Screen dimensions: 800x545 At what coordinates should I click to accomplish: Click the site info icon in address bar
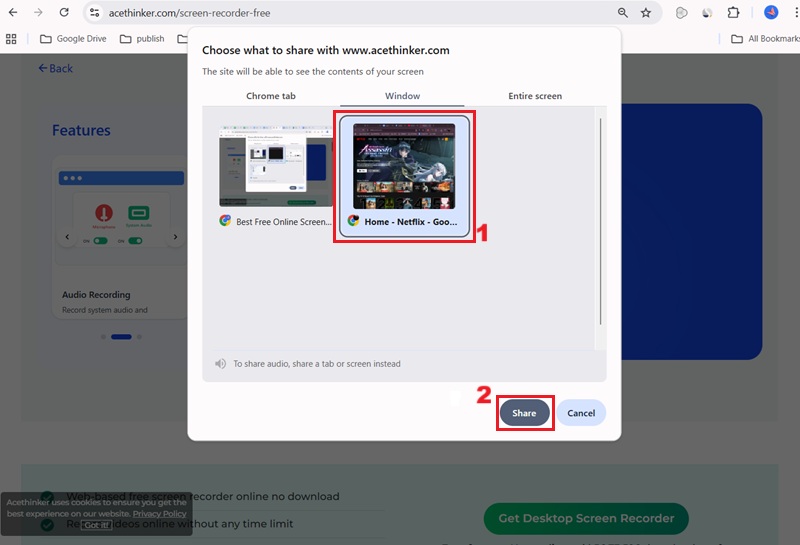(x=94, y=13)
